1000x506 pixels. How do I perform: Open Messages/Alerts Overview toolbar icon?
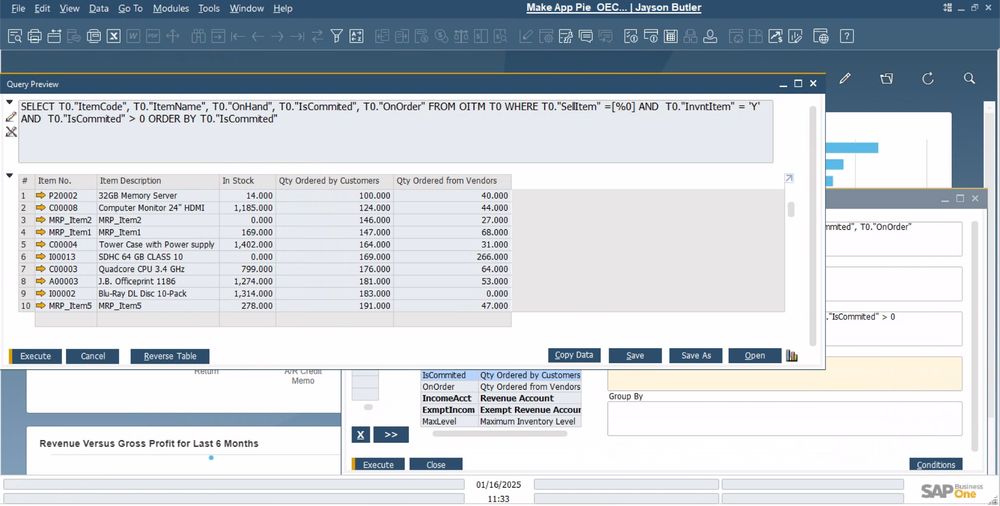coord(586,36)
